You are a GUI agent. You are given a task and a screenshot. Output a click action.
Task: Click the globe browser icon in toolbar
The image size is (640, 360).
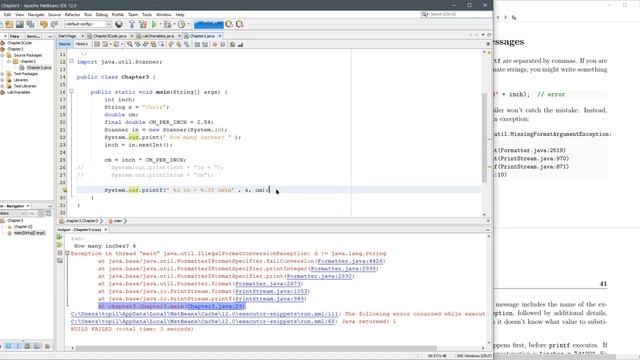119,24
